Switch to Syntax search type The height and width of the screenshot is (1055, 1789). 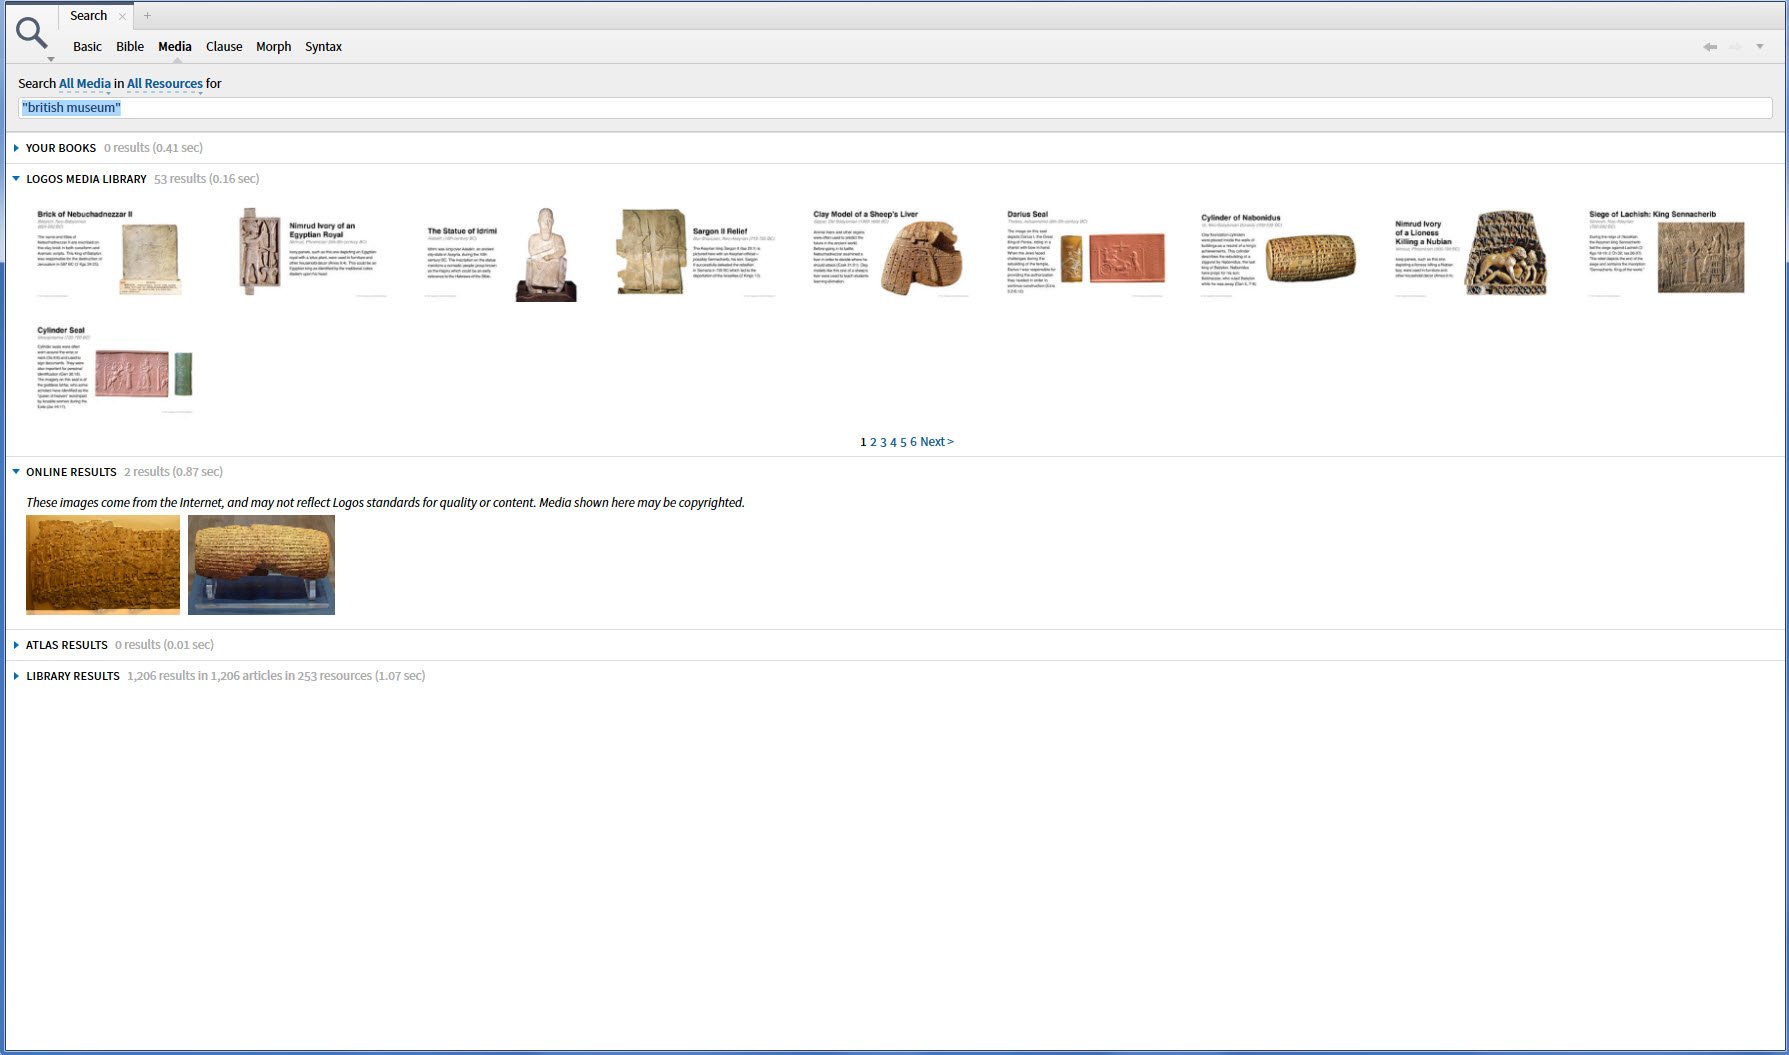(323, 47)
